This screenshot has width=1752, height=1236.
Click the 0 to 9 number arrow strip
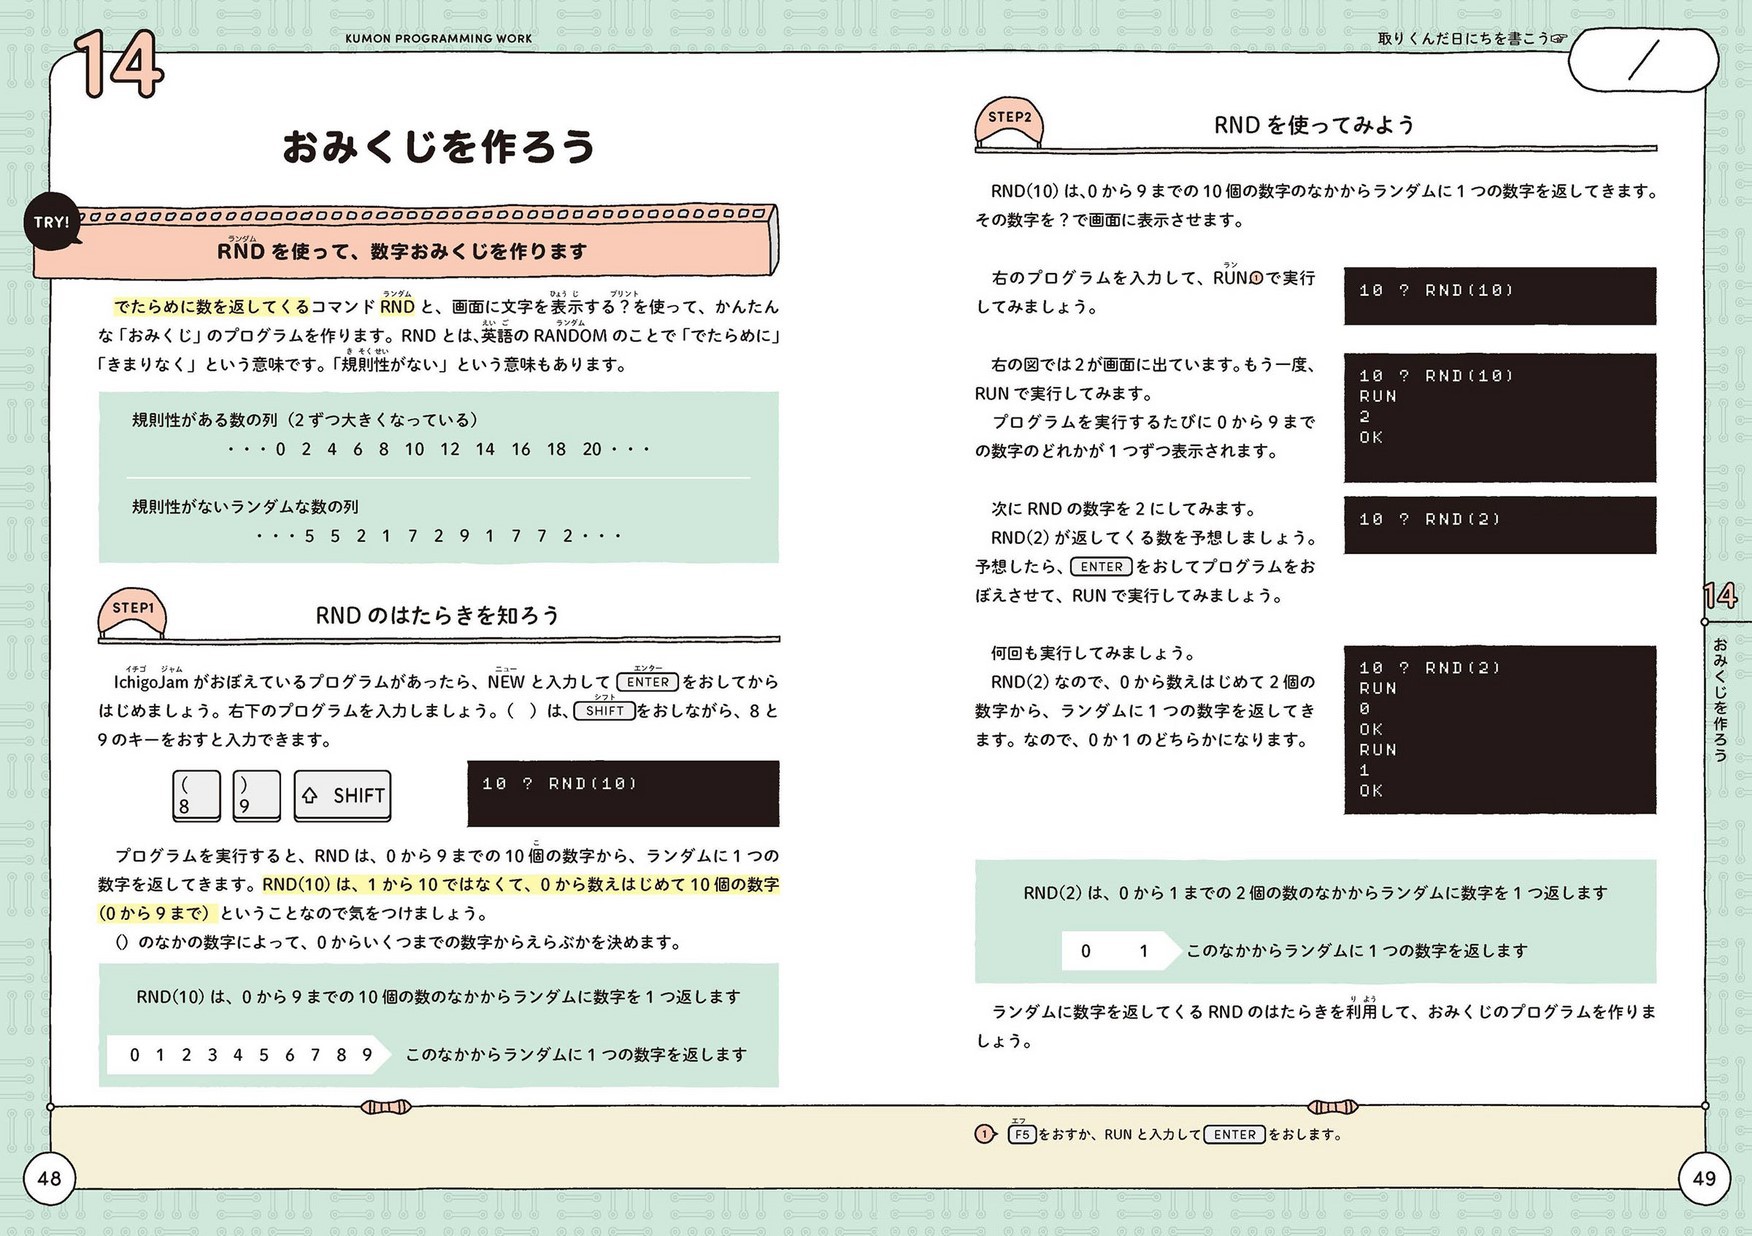[x=249, y=1054]
